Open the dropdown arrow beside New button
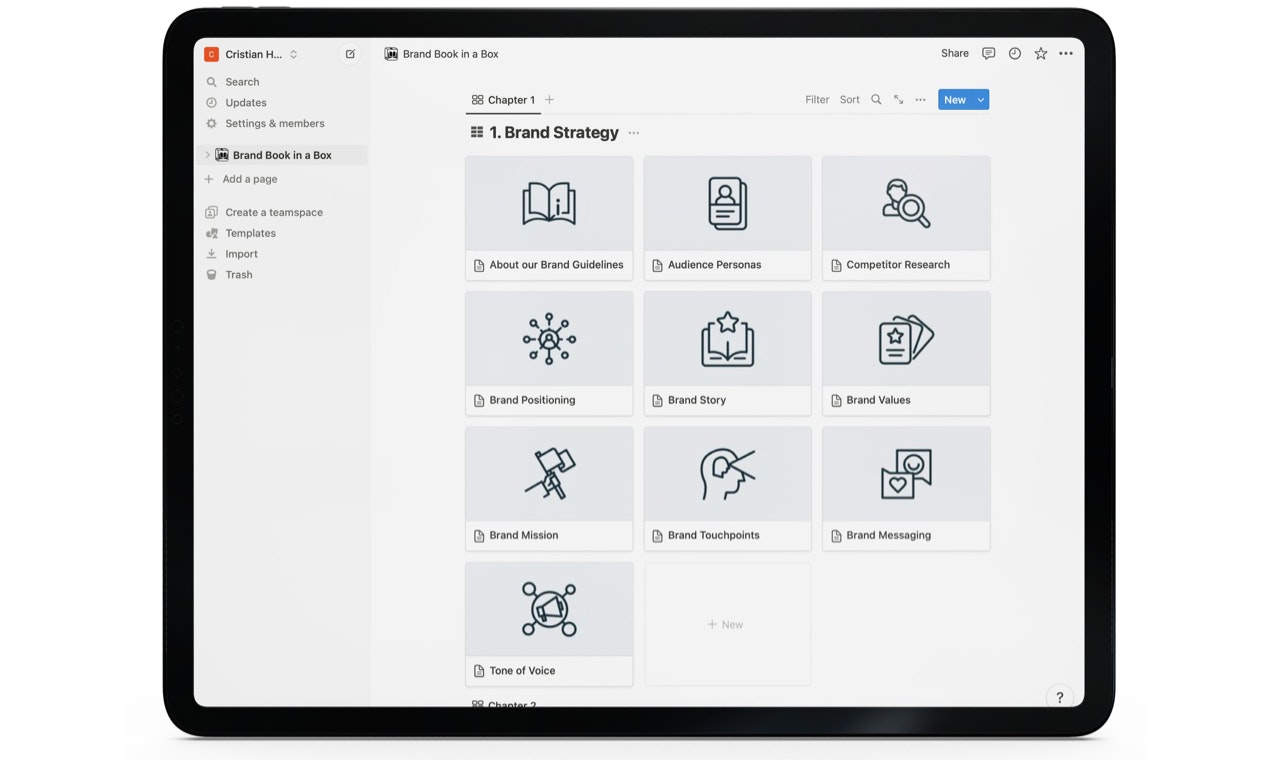 tap(981, 100)
